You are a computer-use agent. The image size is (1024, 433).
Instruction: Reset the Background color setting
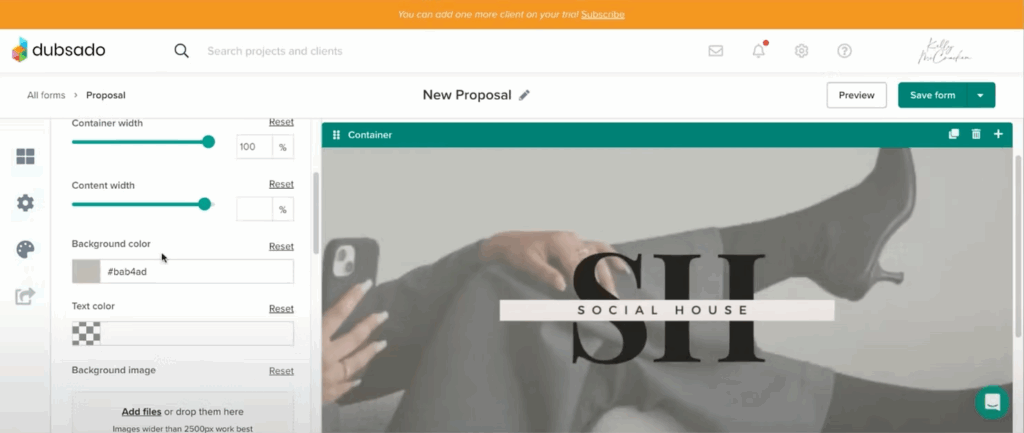281,246
